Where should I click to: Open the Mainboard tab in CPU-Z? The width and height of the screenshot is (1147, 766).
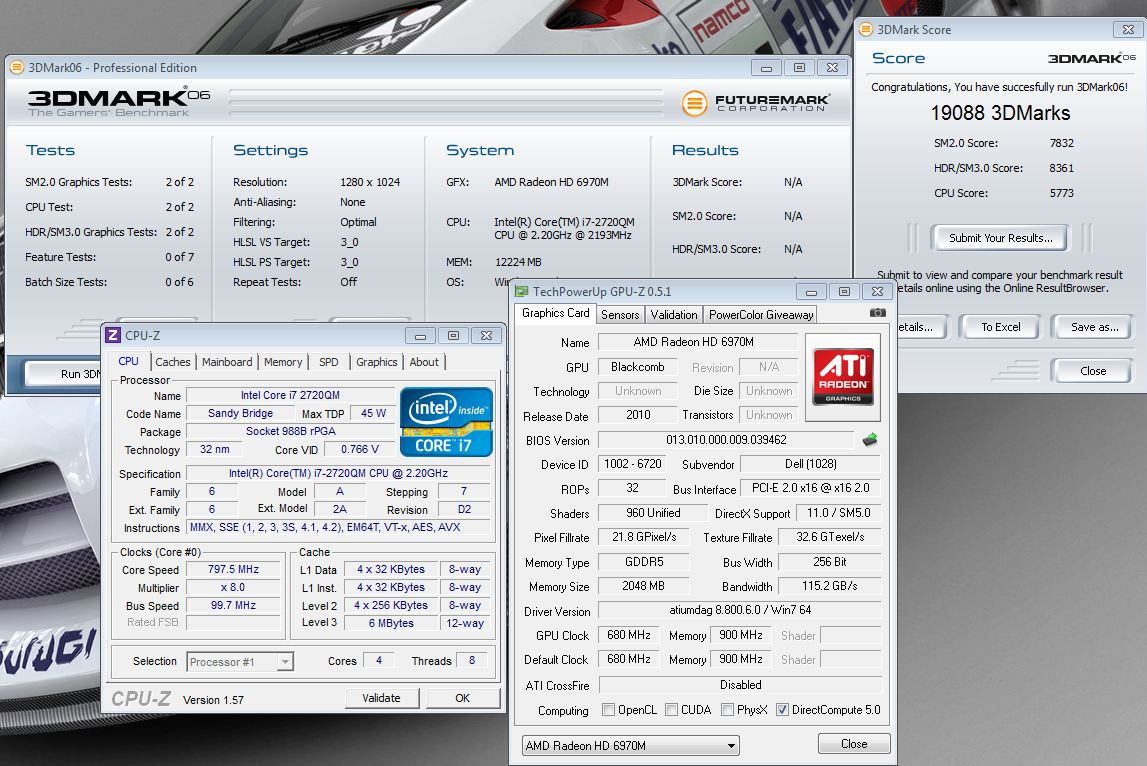click(x=227, y=361)
